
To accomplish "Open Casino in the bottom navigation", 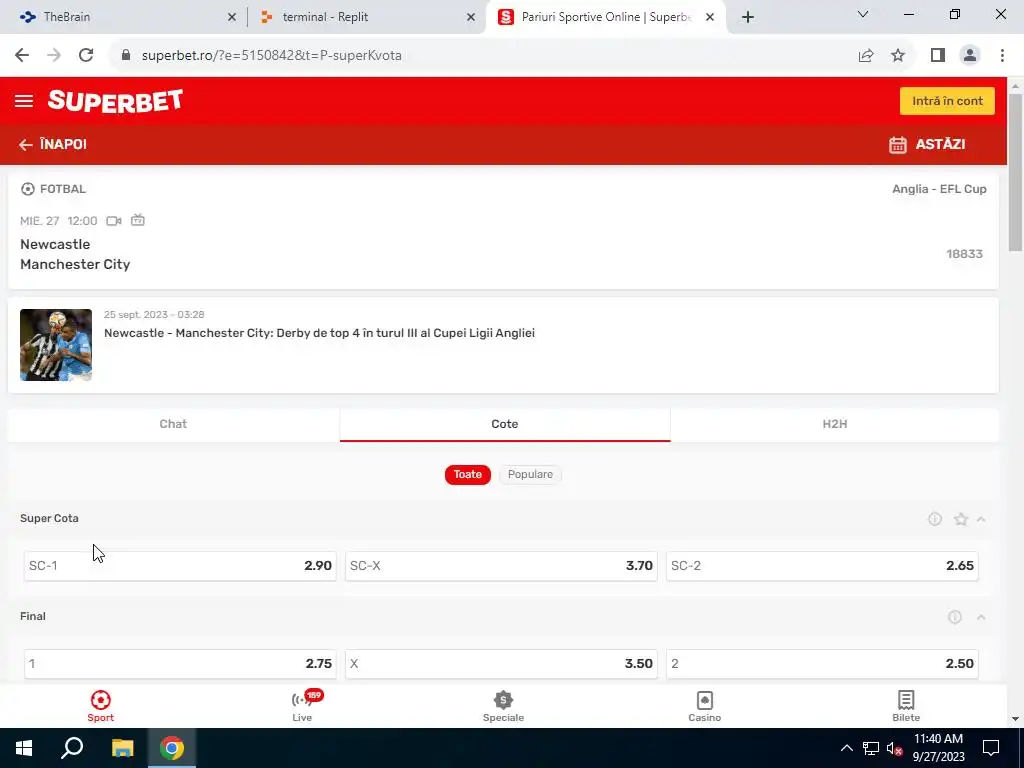I will pyautogui.click(x=705, y=706).
